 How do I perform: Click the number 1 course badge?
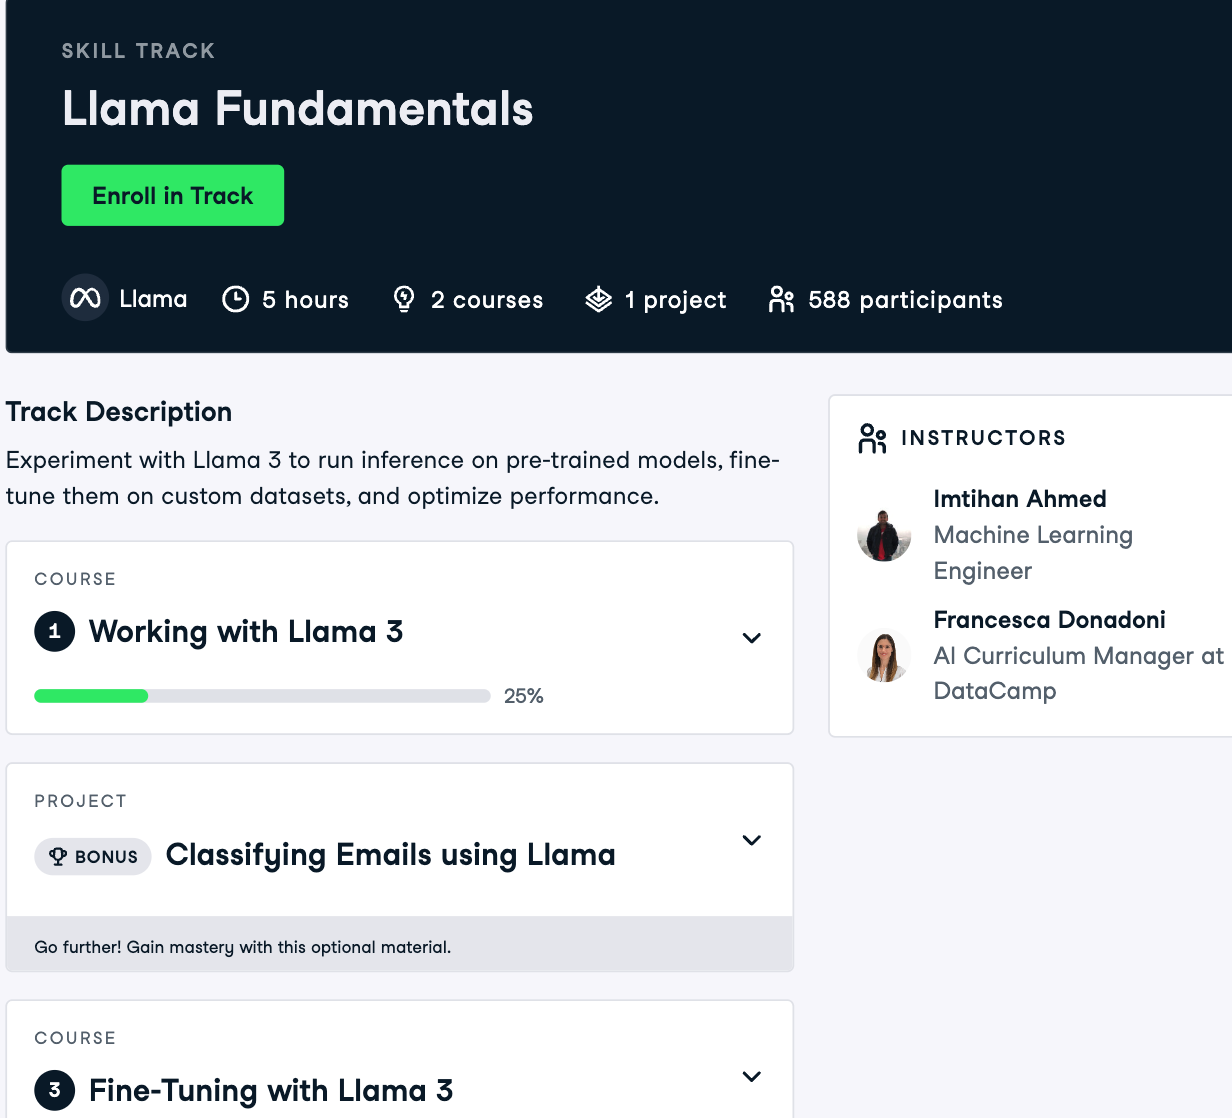point(55,631)
